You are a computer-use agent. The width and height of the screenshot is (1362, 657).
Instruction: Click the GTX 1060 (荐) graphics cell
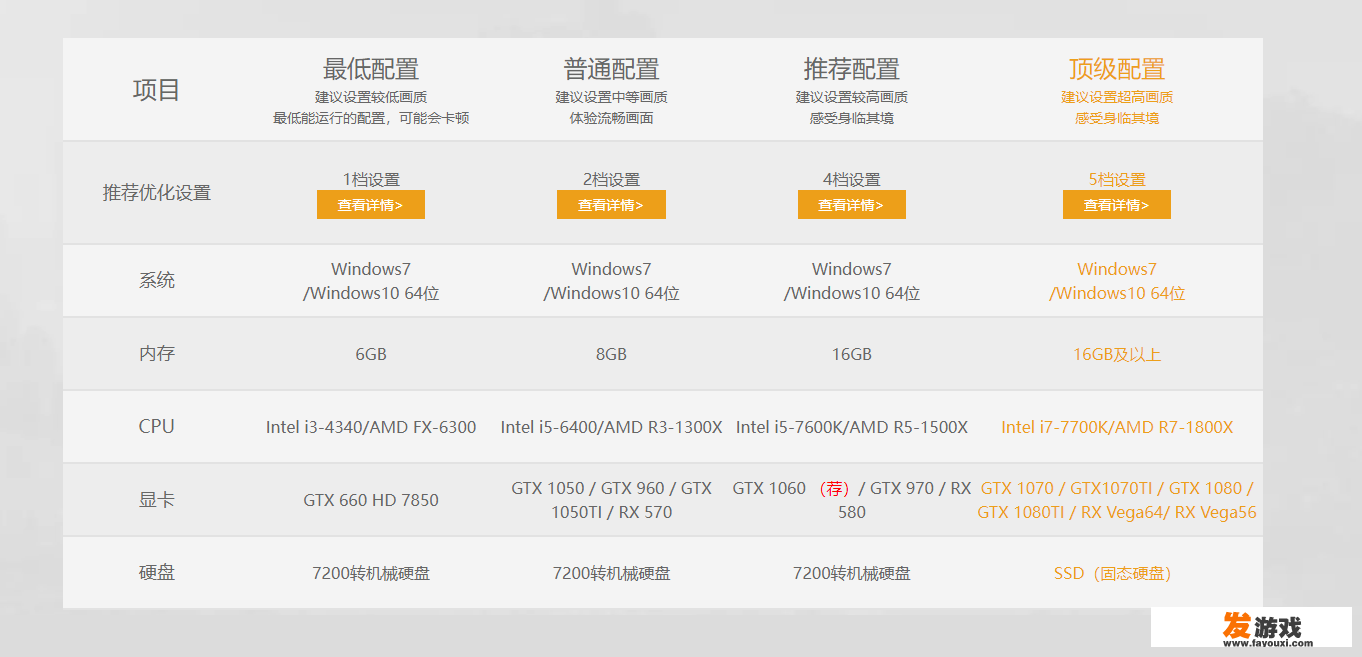(852, 500)
